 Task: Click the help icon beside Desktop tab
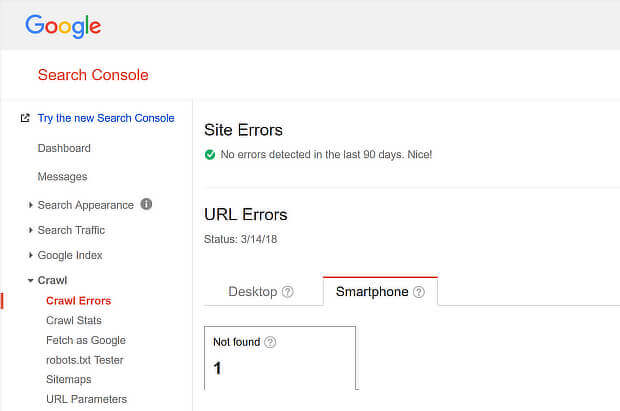288,292
